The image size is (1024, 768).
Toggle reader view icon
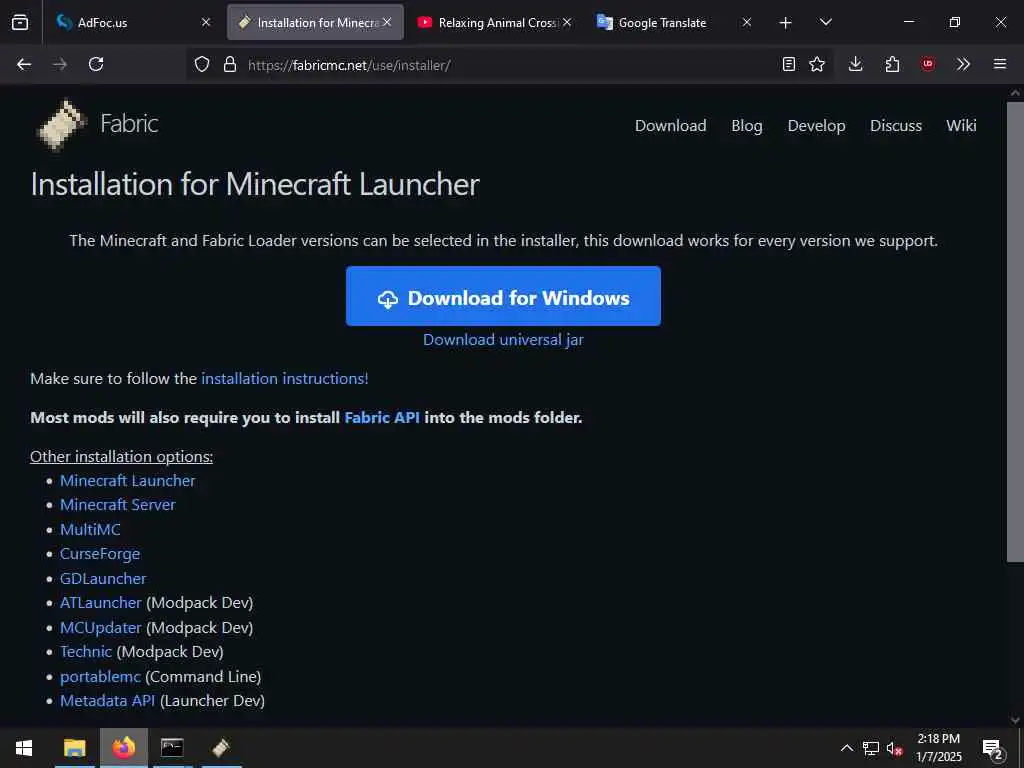(789, 64)
